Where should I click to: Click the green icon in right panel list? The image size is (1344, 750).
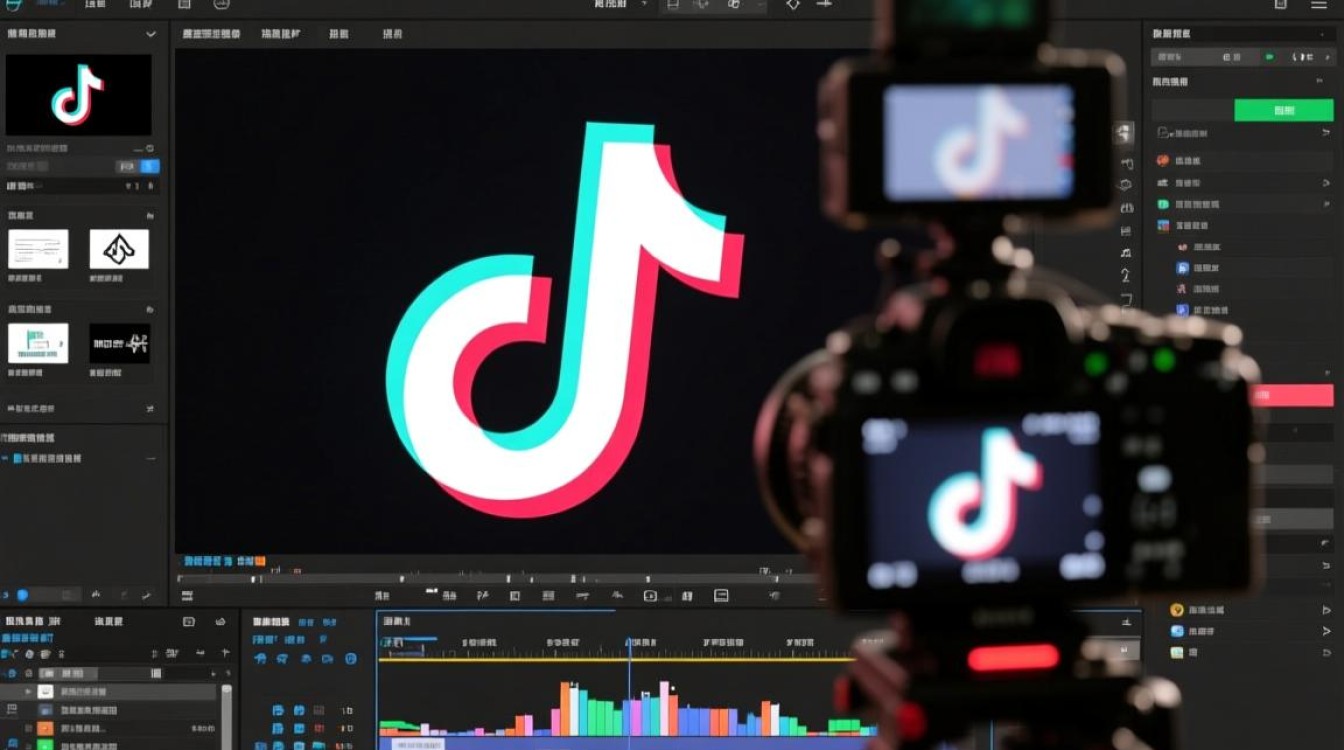click(1163, 204)
